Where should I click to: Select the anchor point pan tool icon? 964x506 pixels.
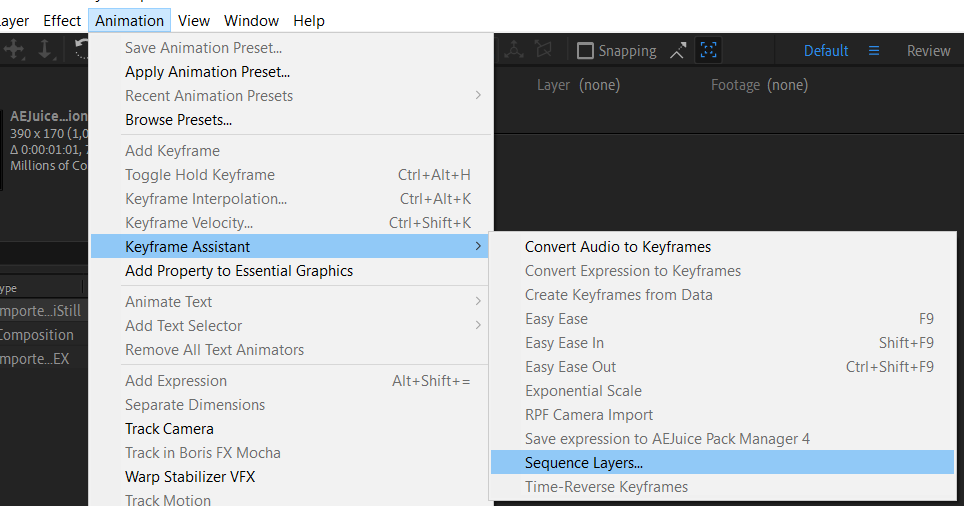15,50
